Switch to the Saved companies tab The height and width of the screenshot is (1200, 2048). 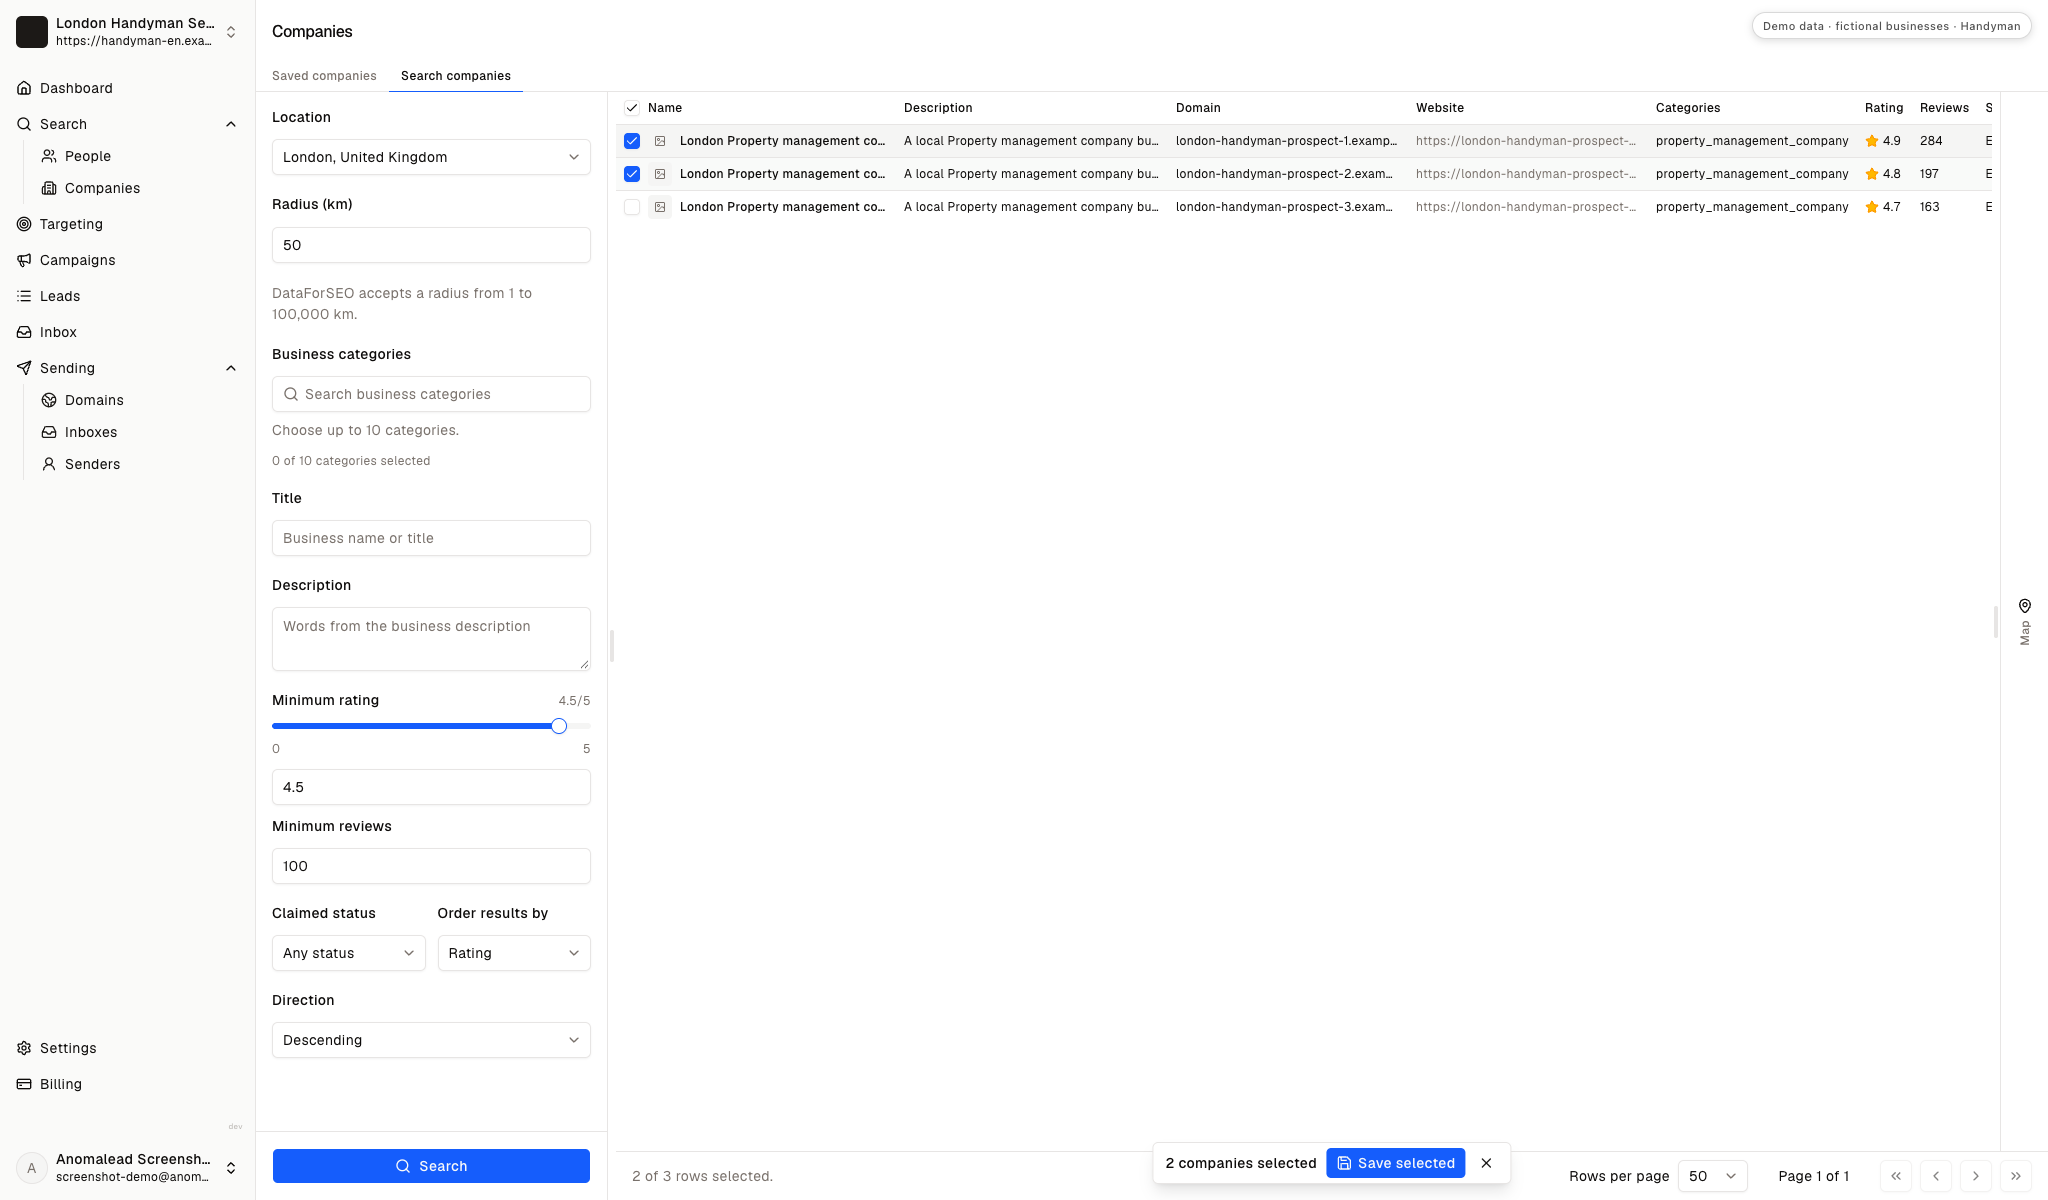tap(324, 76)
